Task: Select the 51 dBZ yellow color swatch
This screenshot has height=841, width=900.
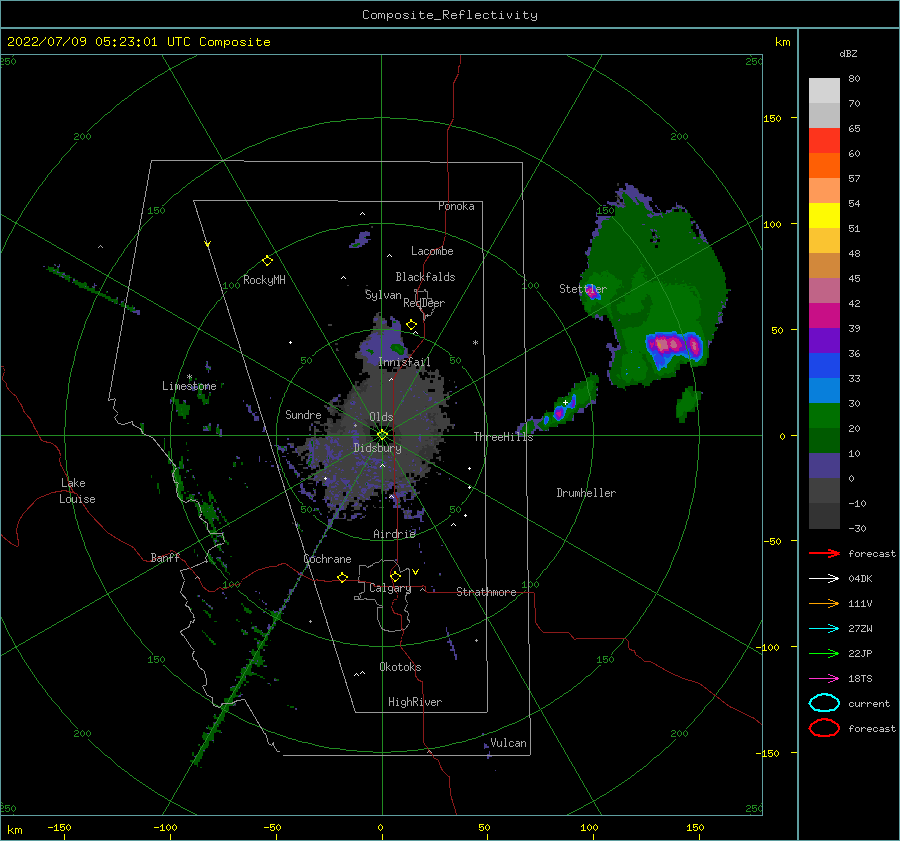Action: pyautogui.click(x=824, y=215)
